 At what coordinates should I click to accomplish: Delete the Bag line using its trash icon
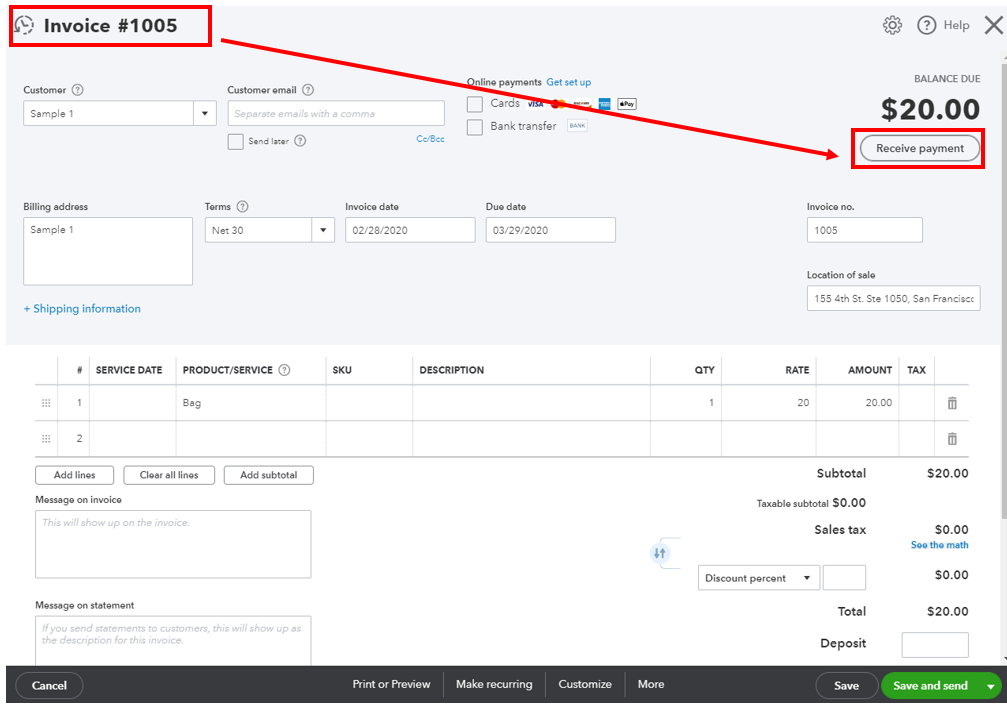click(951, 403)
